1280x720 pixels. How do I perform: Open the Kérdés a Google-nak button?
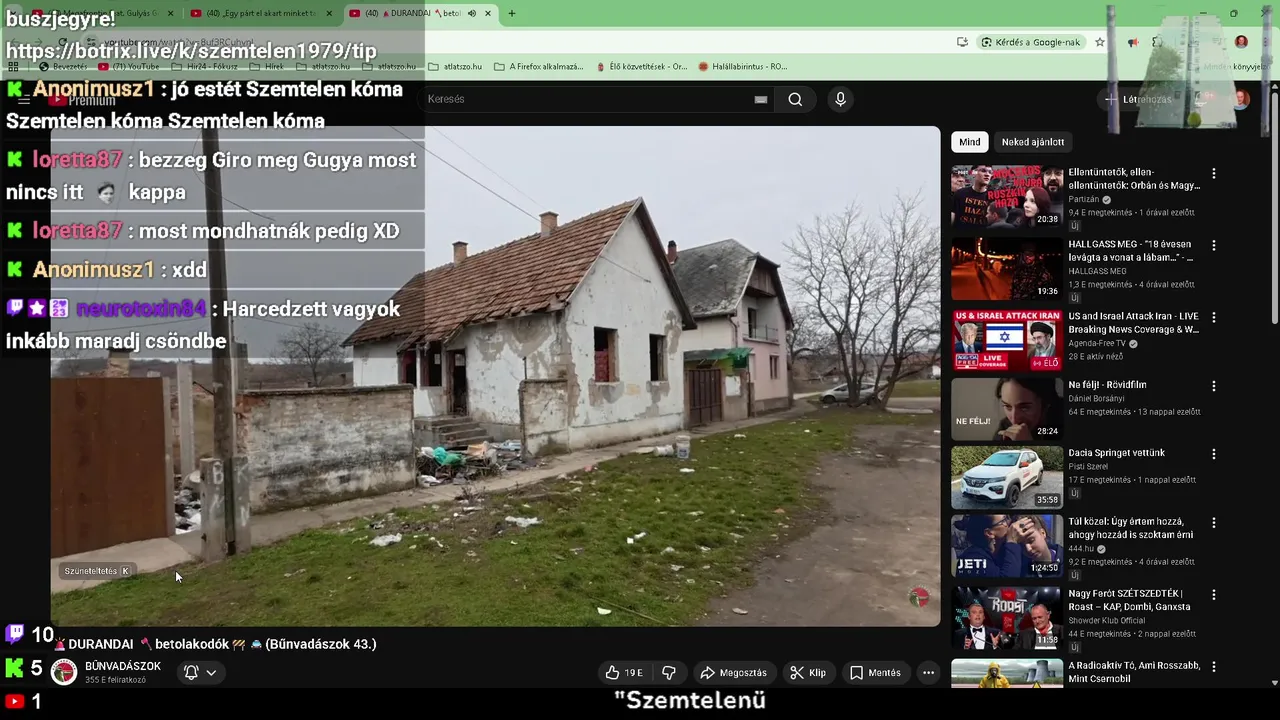point(1031,42)
